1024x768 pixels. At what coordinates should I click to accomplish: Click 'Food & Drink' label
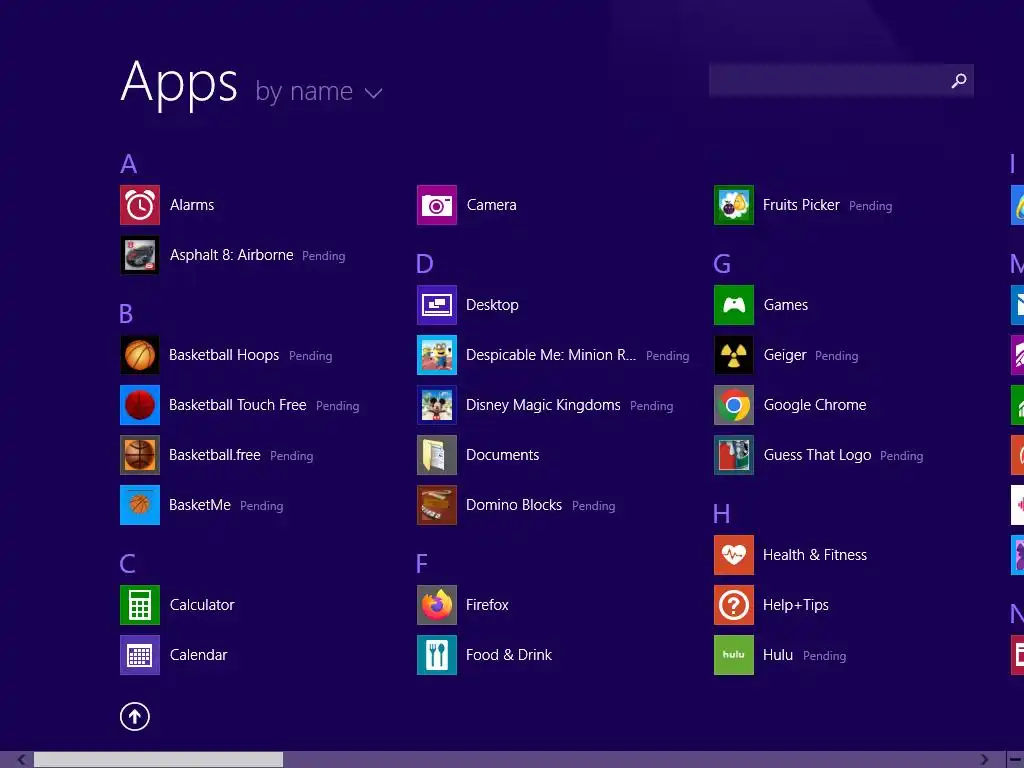tap(509, 655)
